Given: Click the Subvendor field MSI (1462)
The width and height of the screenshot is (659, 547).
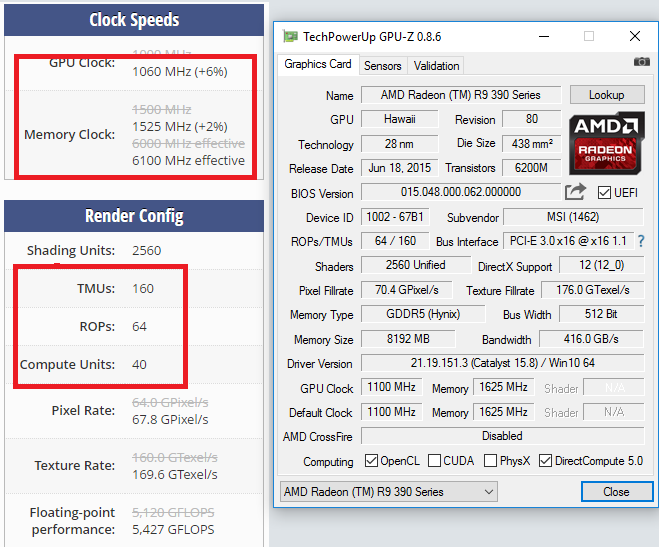Looking at the screenshot, I should point(573,217).
